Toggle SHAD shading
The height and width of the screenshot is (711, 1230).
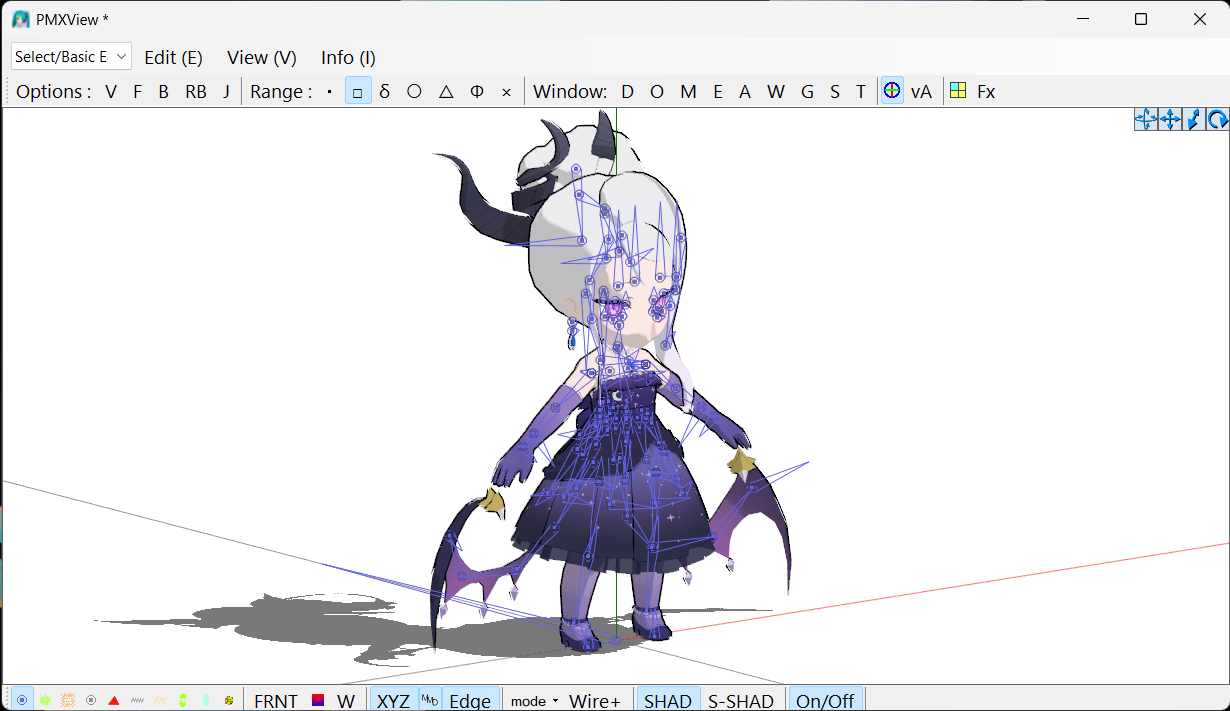pyautogui.click(x=668, y=701)
